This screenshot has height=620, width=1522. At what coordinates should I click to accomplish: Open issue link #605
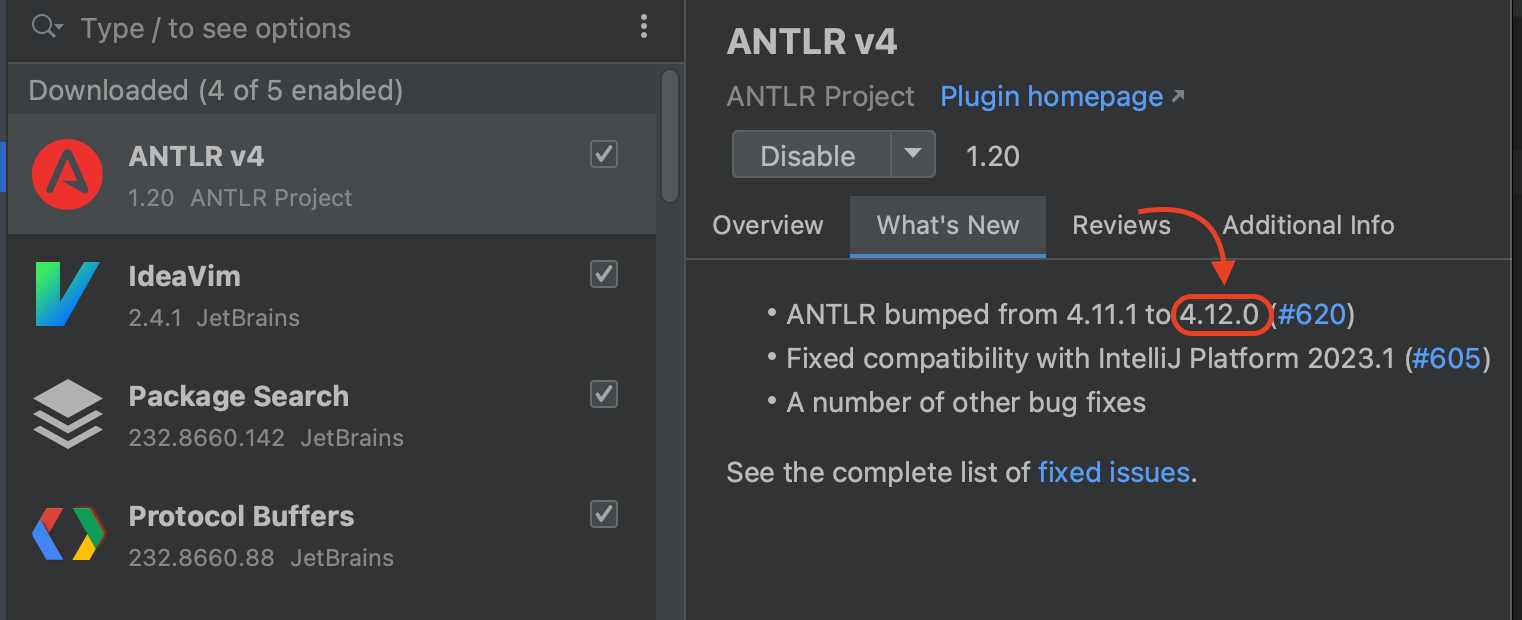[1446, 358]
